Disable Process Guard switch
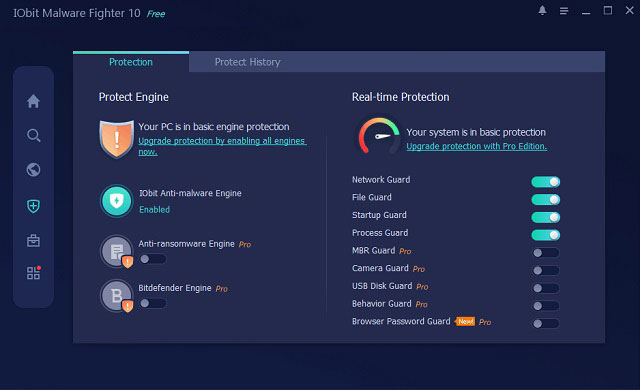640x390 pixels. 546,235
